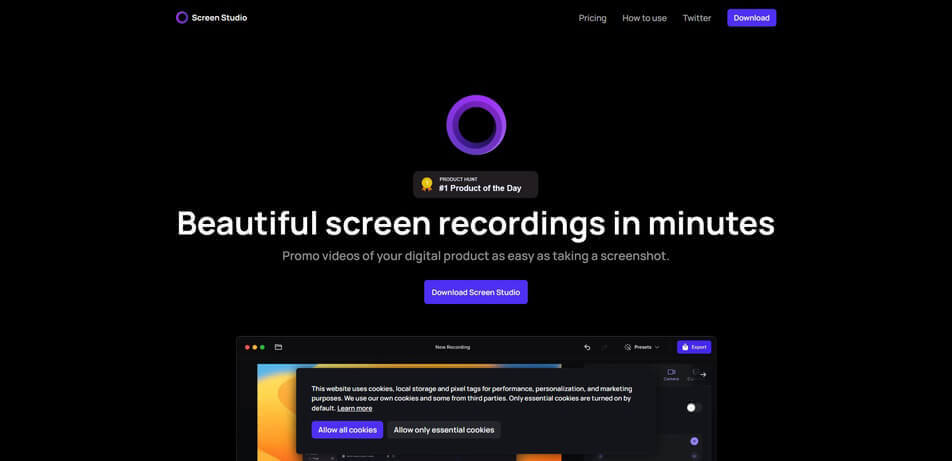Click the Screen Studio logo in the header
The image size is (952, 461).
pyautogui.click(x=211, y=18)
